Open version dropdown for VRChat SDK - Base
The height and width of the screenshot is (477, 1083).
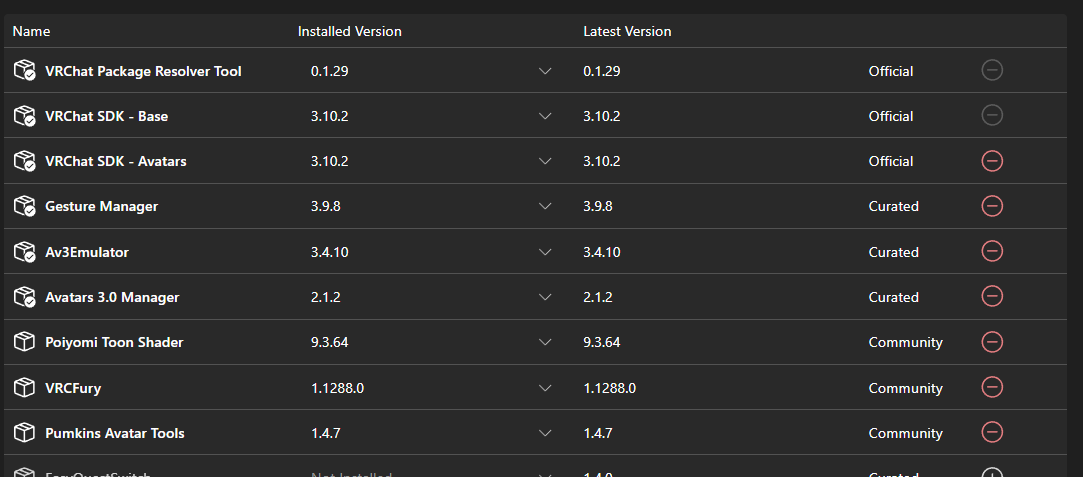coord(545,116)
